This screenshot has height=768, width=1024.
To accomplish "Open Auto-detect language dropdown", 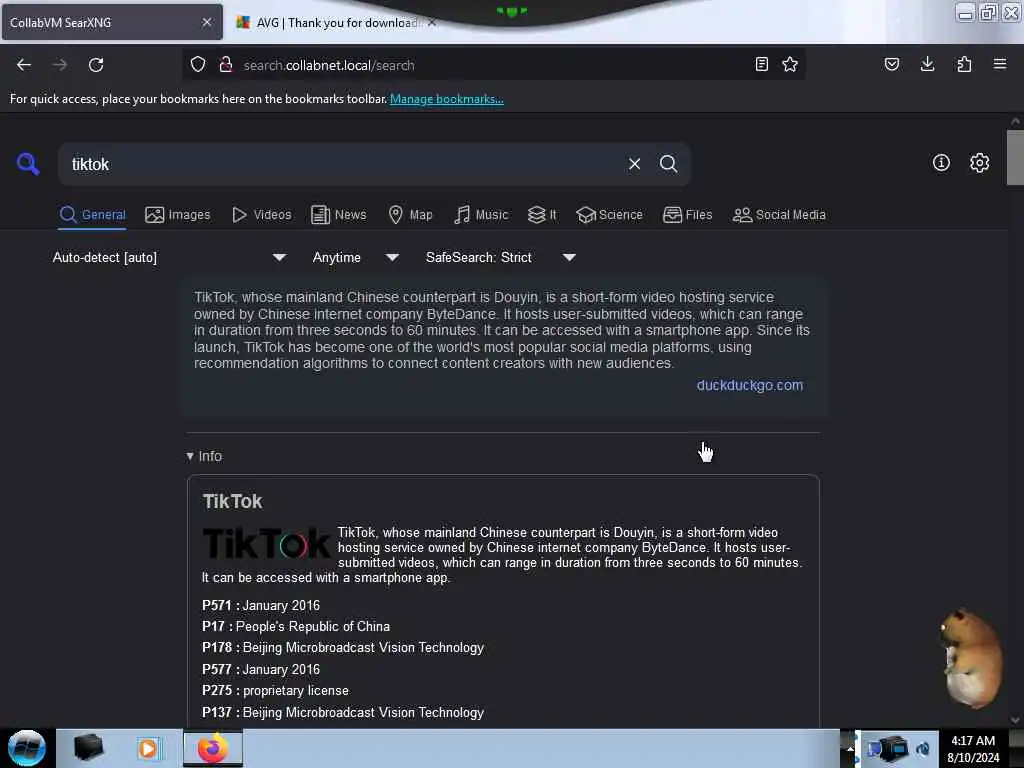I will [169, 257].
